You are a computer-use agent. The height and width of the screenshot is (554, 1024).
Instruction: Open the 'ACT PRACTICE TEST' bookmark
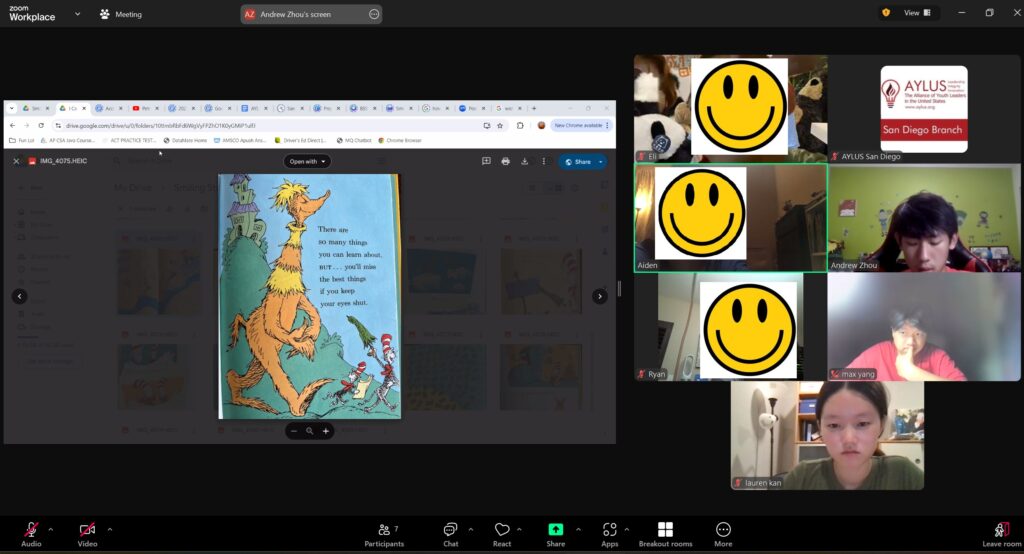coord(129,140)
